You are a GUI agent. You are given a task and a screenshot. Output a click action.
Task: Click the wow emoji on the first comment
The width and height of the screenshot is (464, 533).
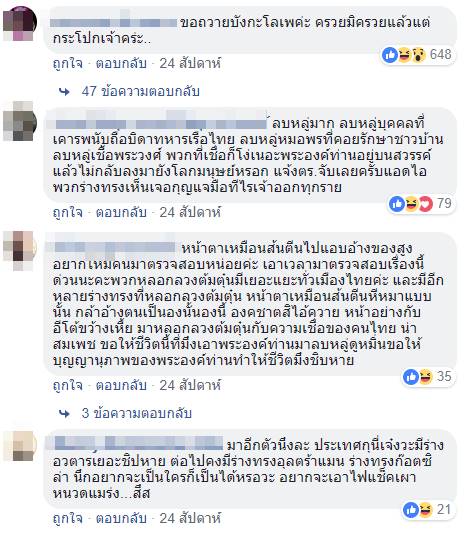click(x=419, y=55)
